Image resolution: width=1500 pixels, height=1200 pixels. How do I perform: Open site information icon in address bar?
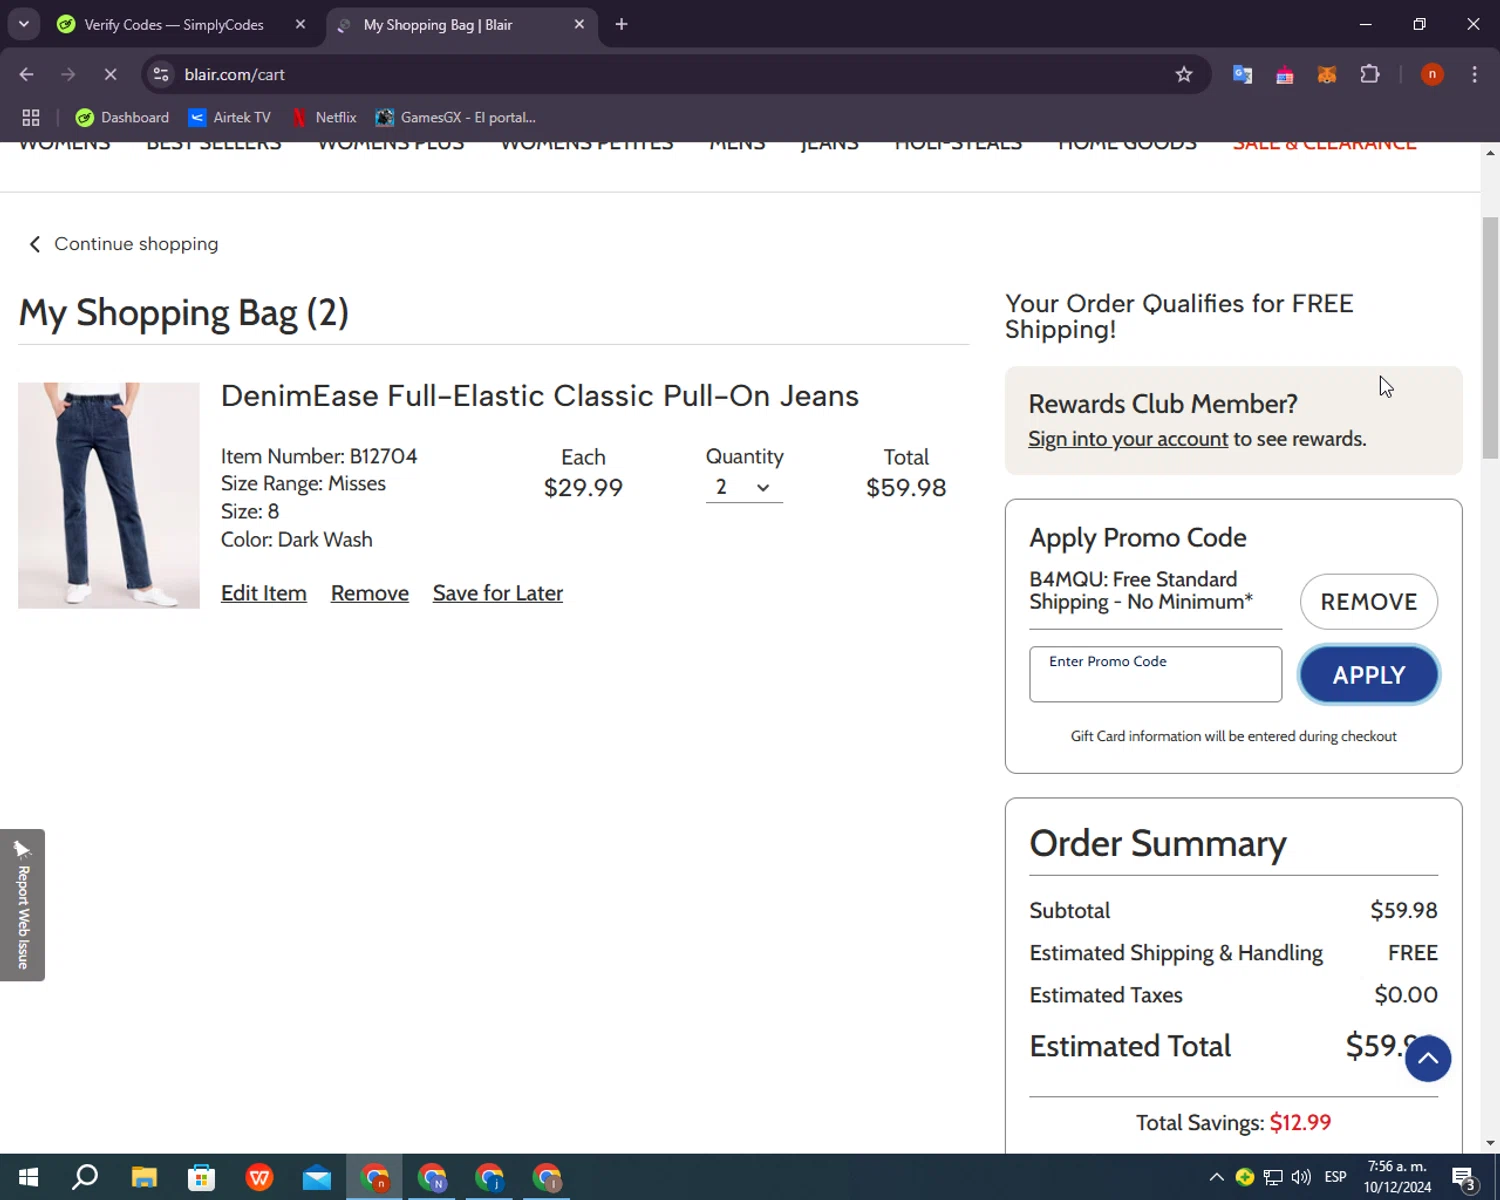161,74
